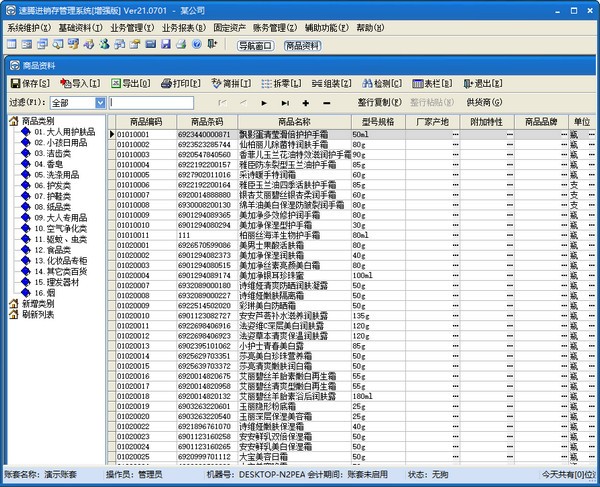The height and width of the screenshot is (487, 600).
Task: Click the Import (导入) toolbar icon
Action: (79, 84)
